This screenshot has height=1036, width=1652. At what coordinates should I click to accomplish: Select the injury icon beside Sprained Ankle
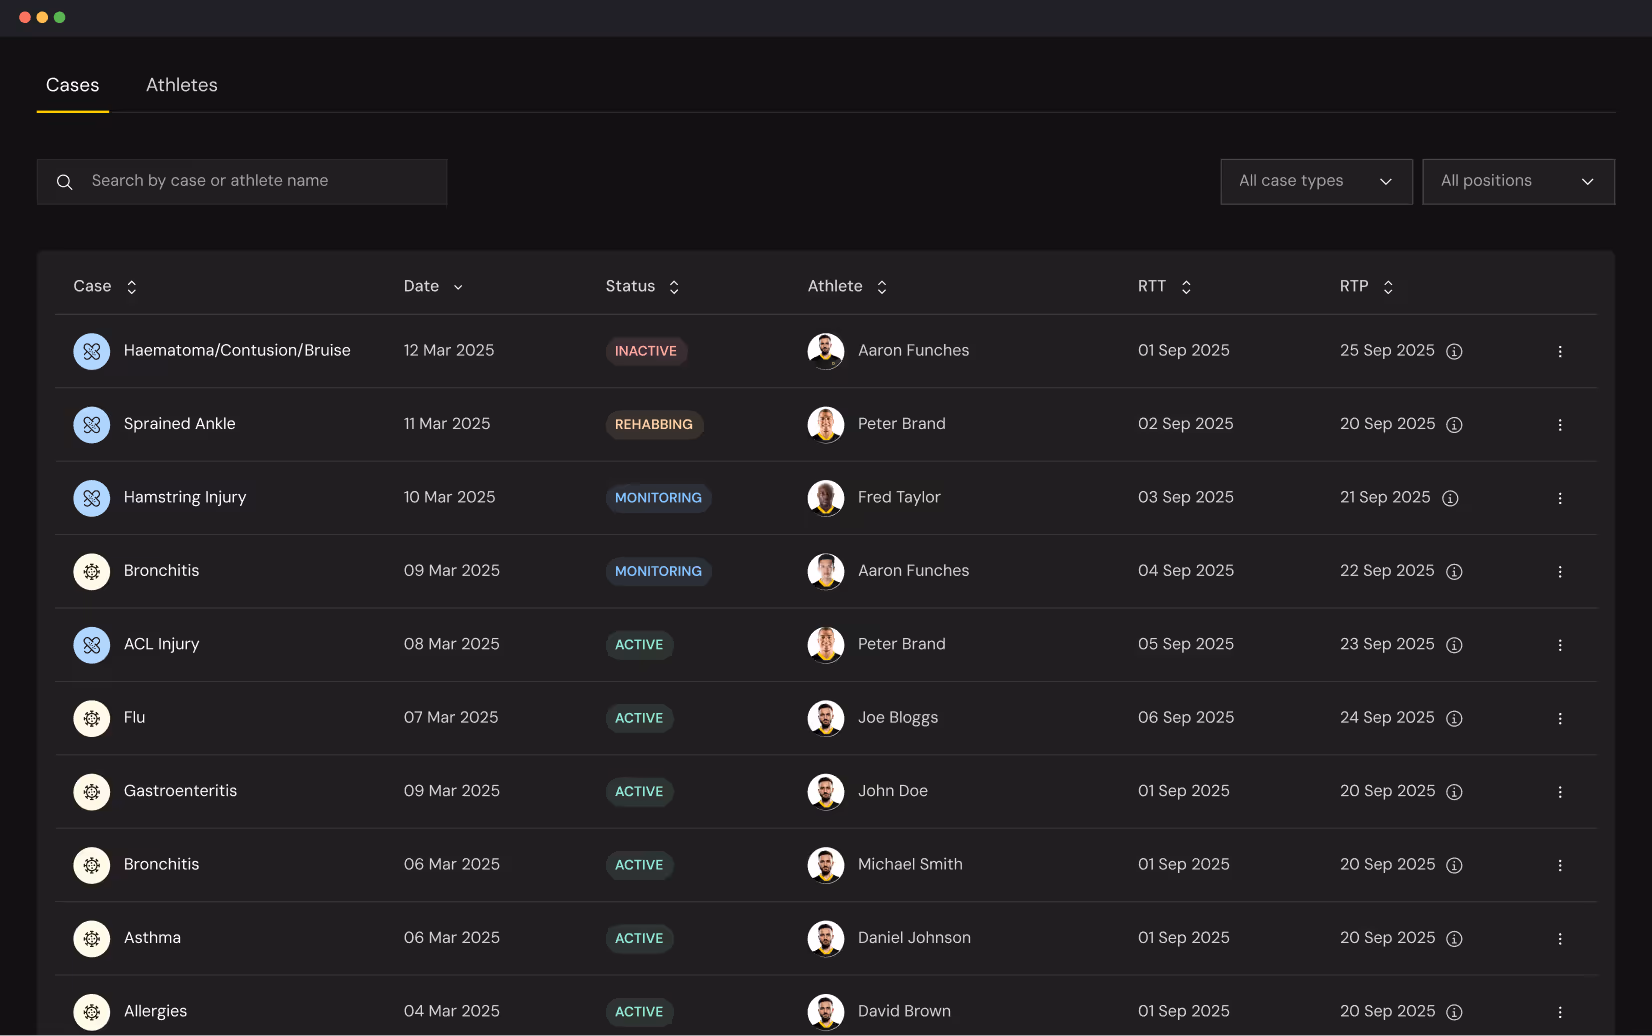click(x=91, y=424)
